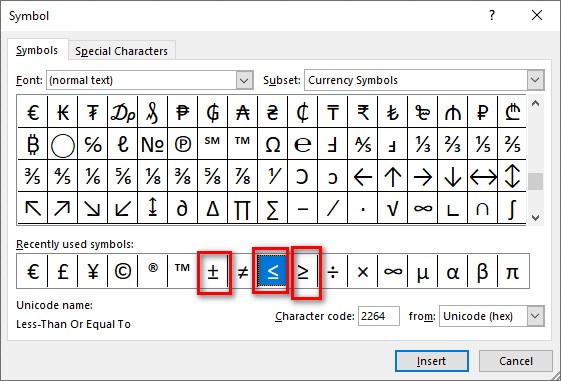This screenshot has width=561, height=381.
Task: Pick the Ohm Ω symbol
Action: tap(273, 144)
